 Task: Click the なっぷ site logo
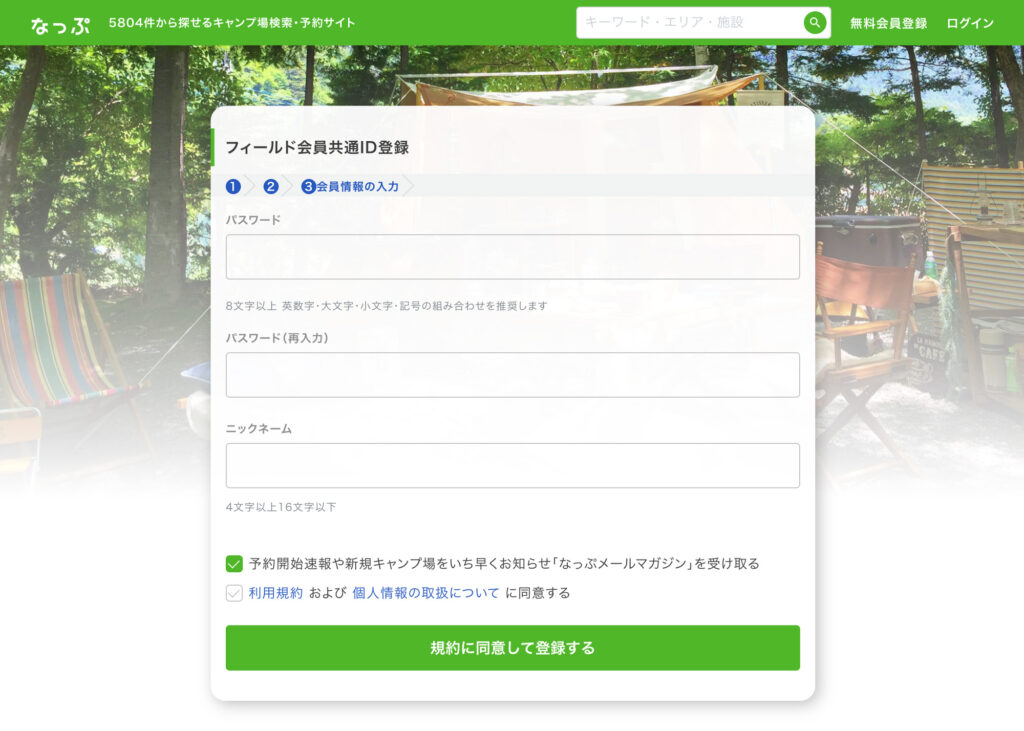(x=59, y=24)
